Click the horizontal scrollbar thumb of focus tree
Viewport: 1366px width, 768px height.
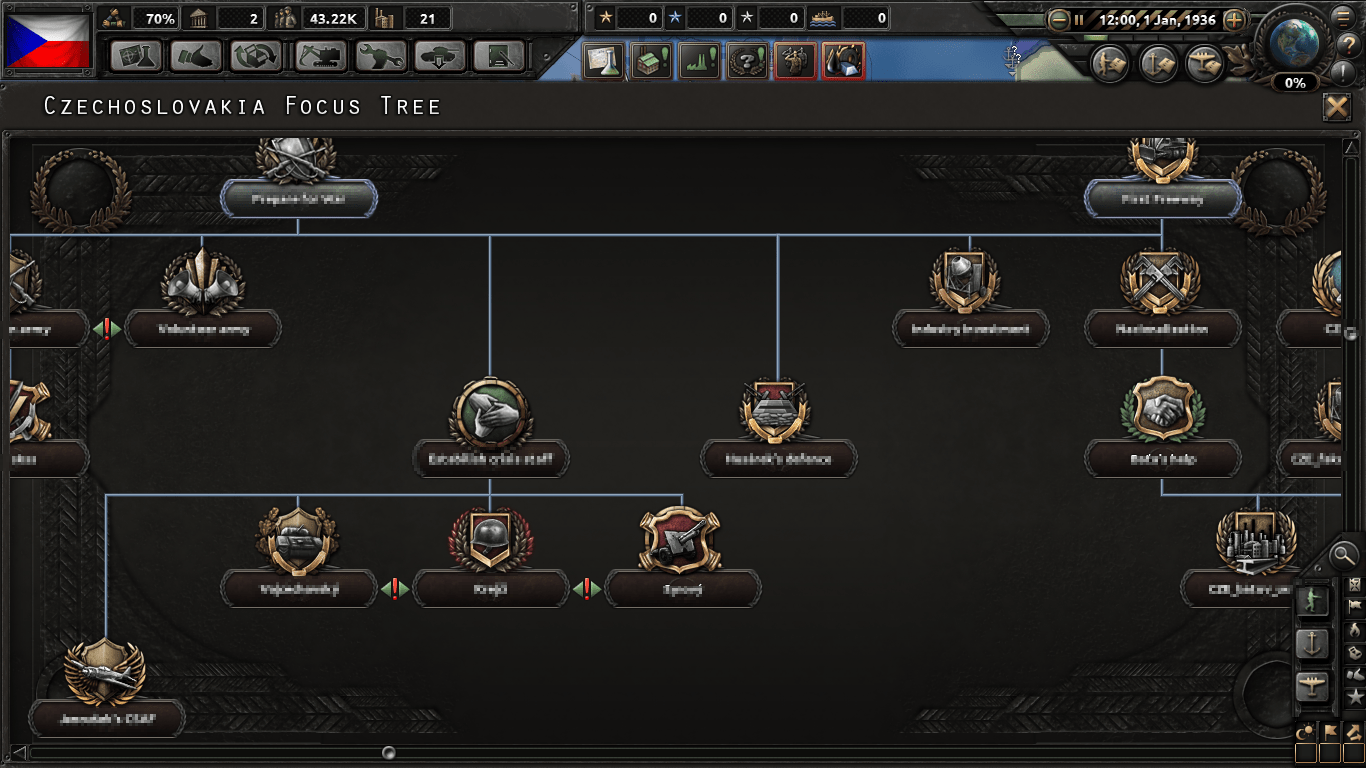389,752
